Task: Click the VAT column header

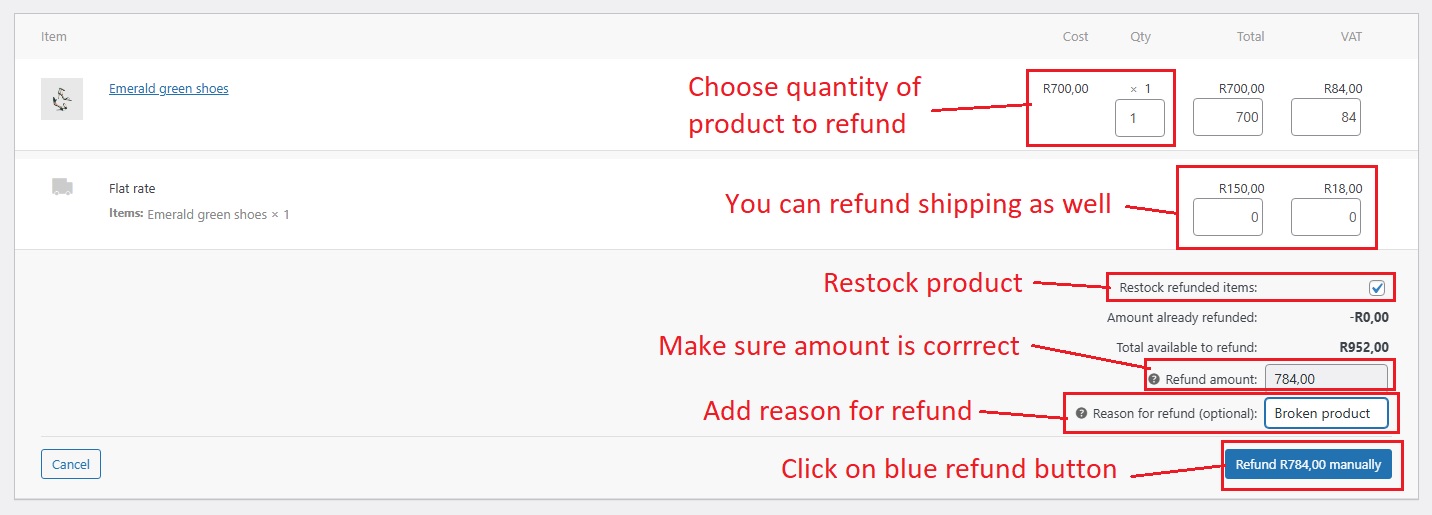Action: pyautogui.click(x=1351, y=37)
